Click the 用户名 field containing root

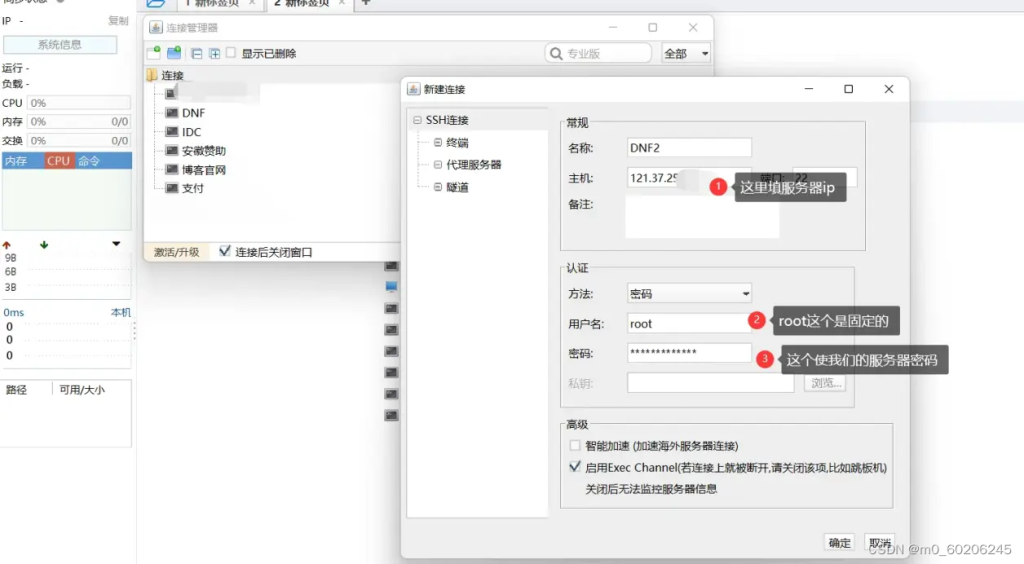pyautogui.click(x=689, y=323)
